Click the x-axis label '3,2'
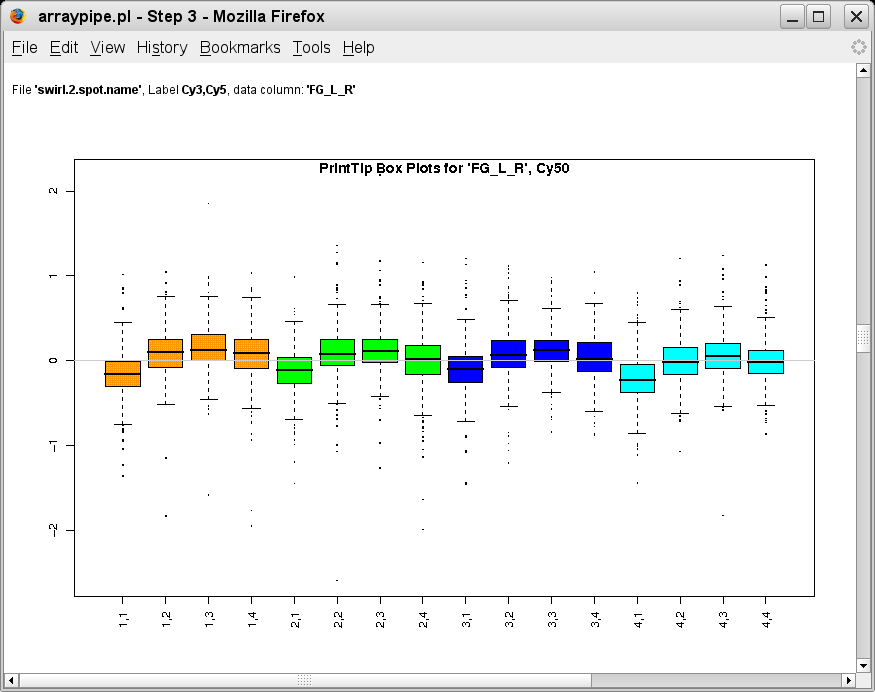Viewport: 875px width, 692px height. tap(509, 619)
